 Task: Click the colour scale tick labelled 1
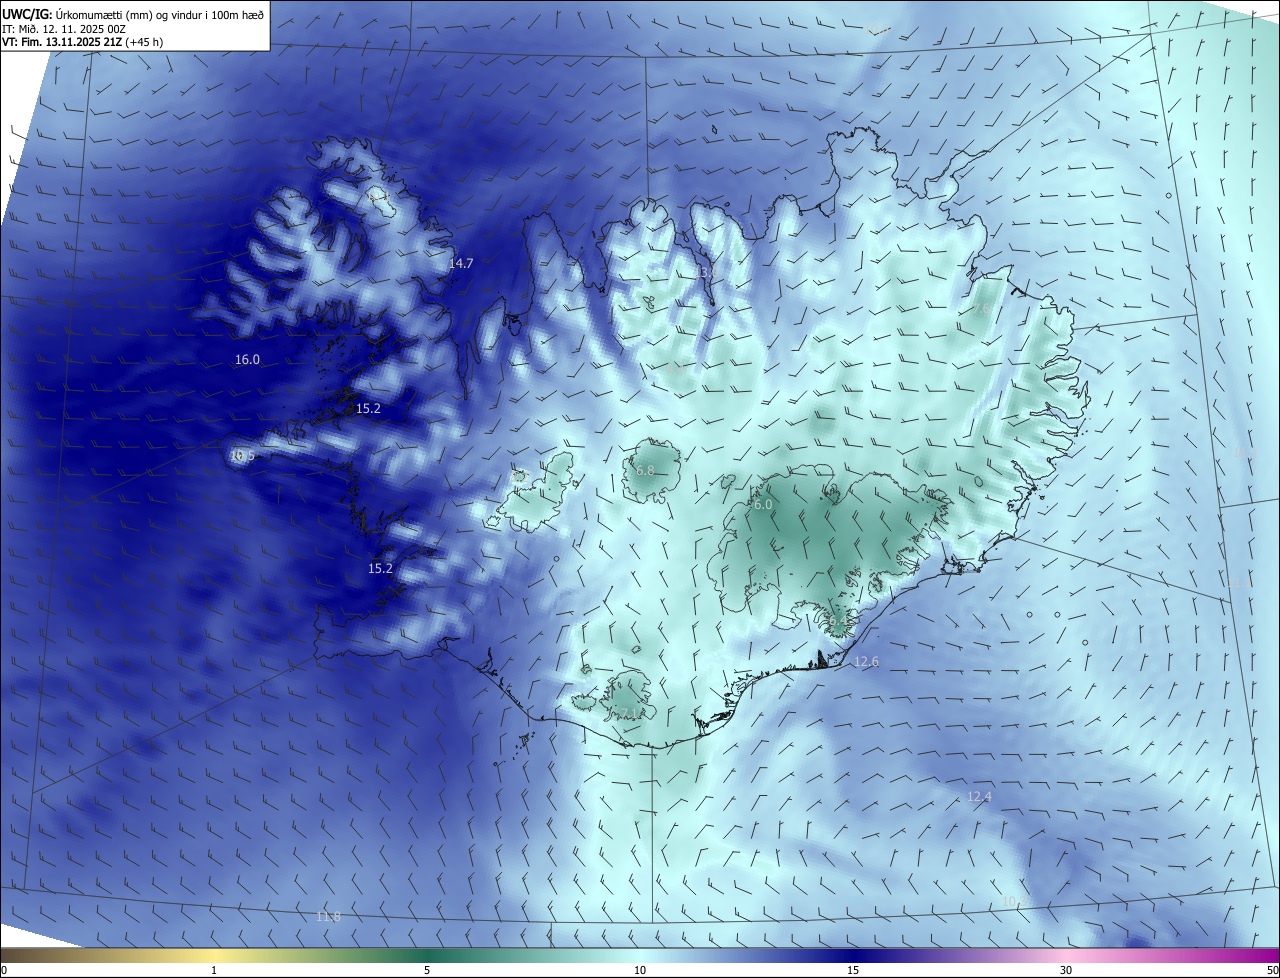click(214, 970)
